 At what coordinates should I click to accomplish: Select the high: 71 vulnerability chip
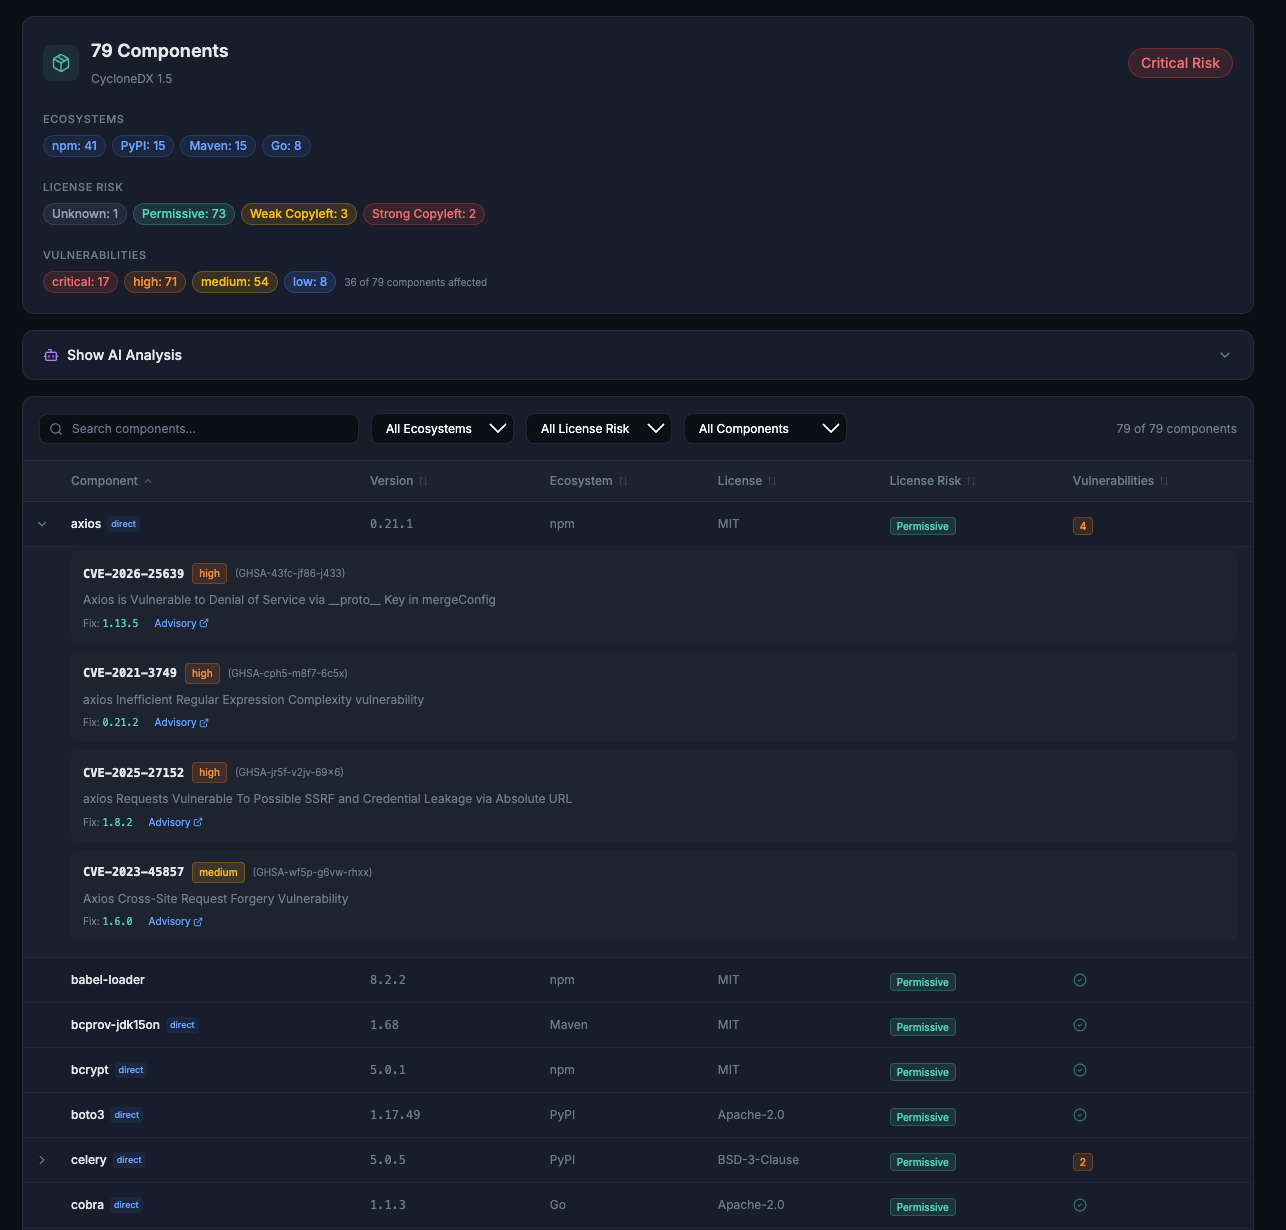click(154, 282)
